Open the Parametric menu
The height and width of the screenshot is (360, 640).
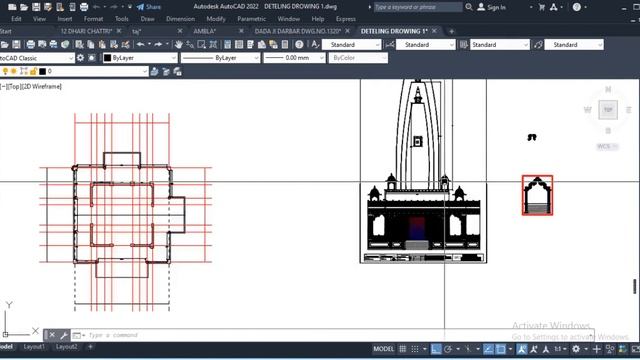251,19
